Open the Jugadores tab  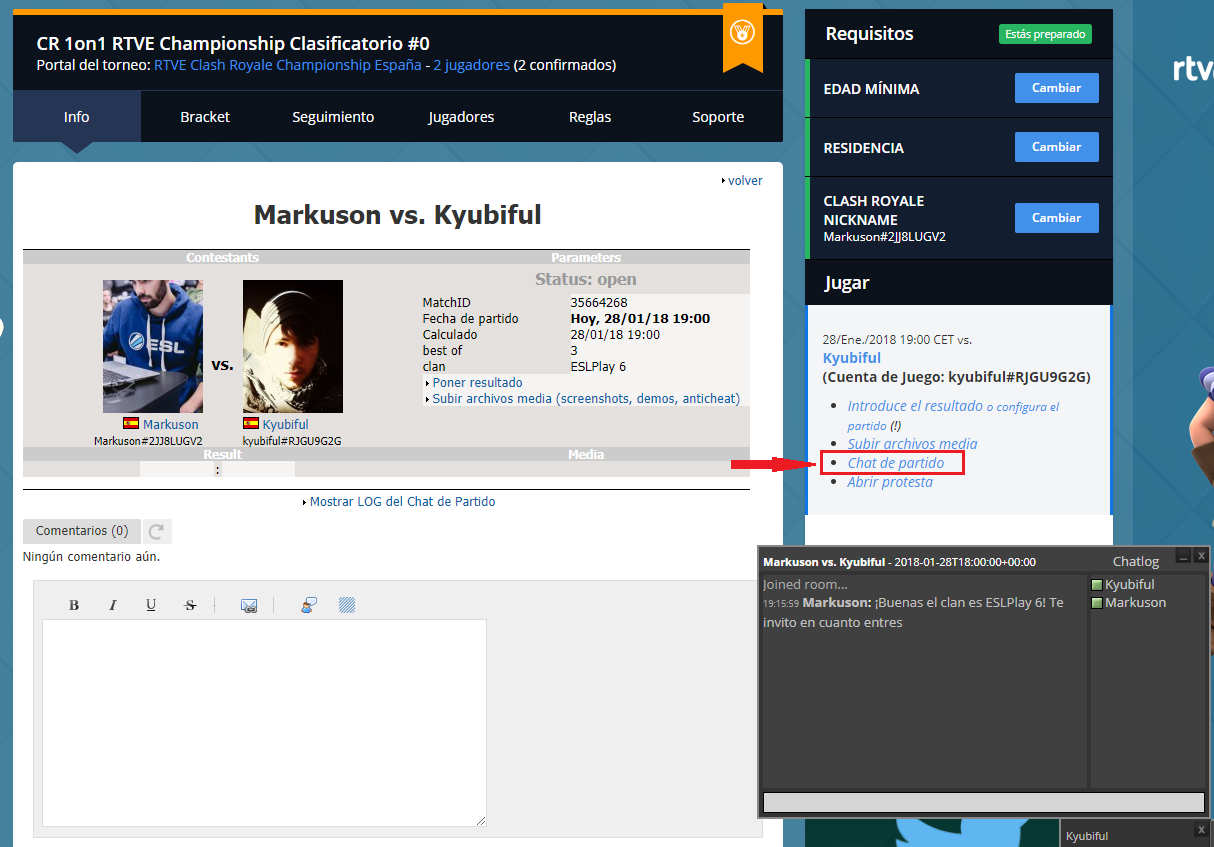(461, 117)
